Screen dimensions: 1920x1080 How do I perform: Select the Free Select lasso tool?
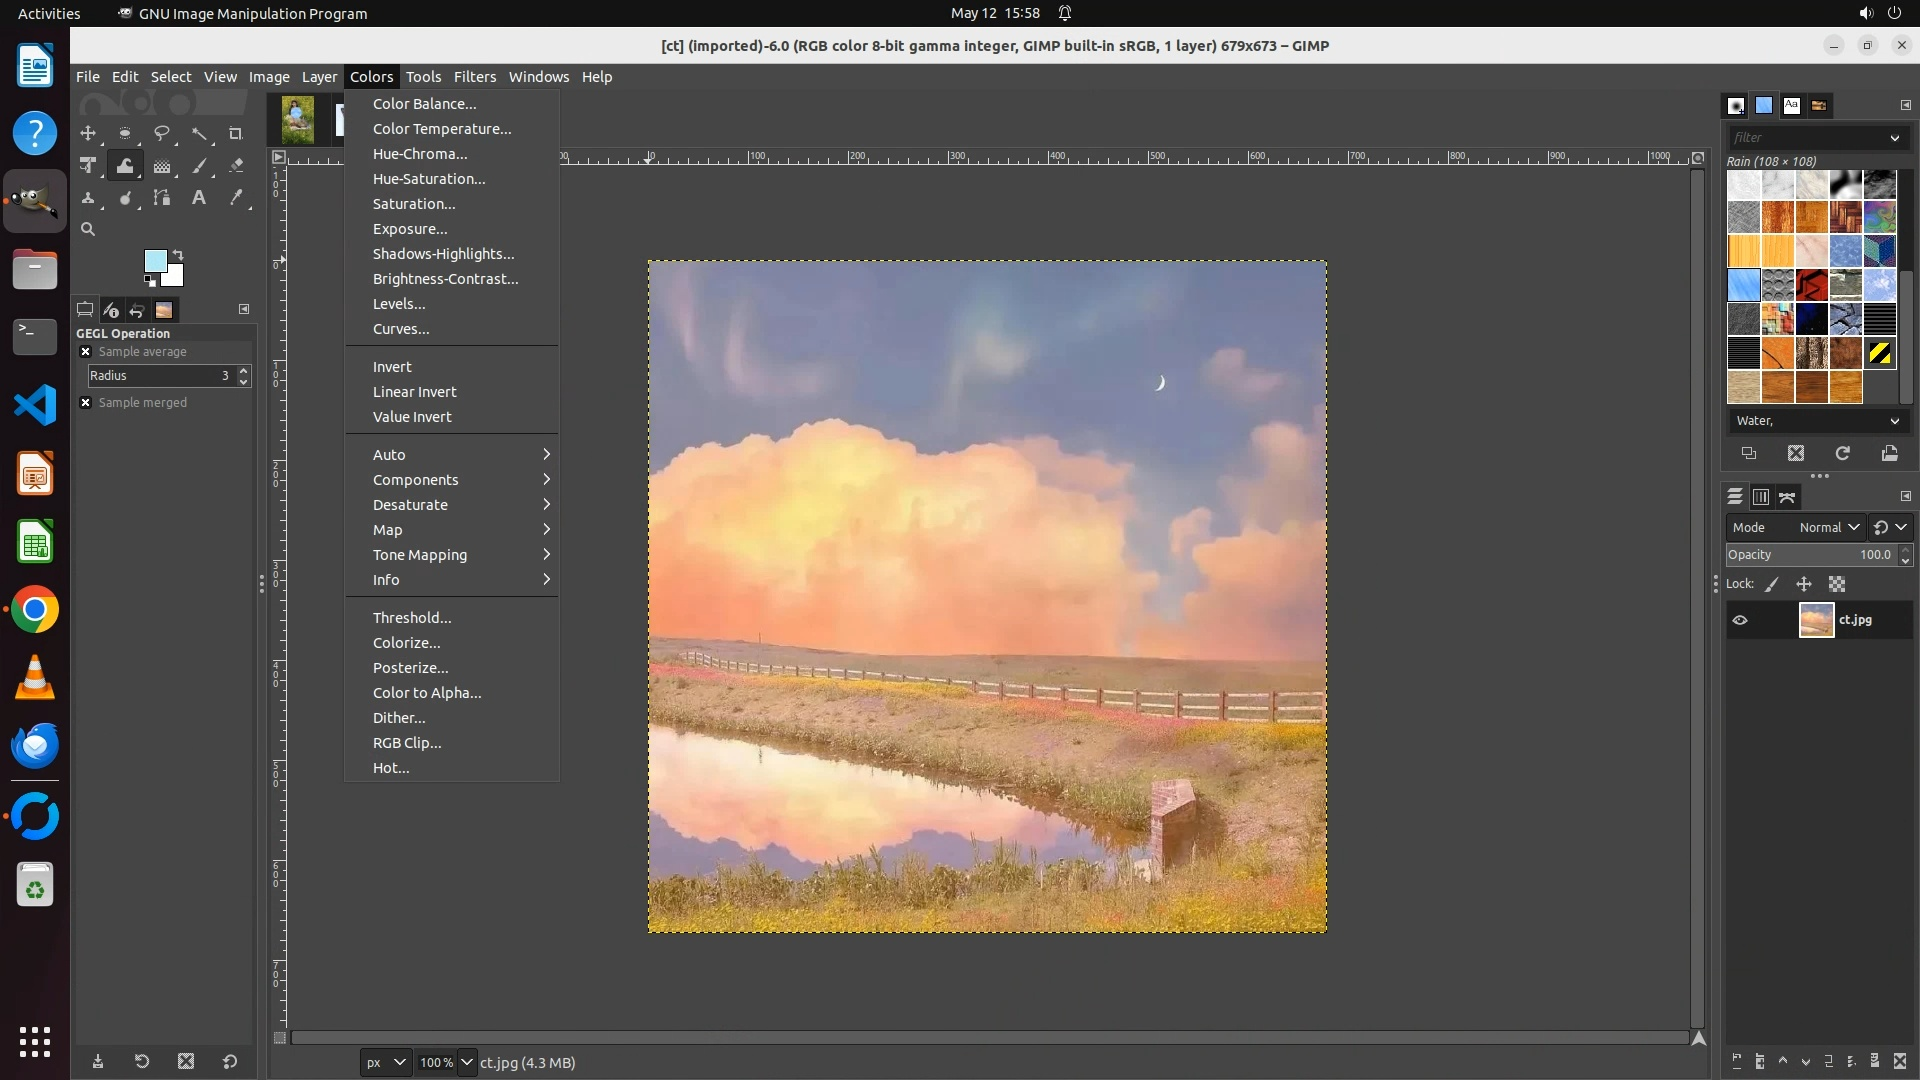pyautogui.click(x=161, y=133)
